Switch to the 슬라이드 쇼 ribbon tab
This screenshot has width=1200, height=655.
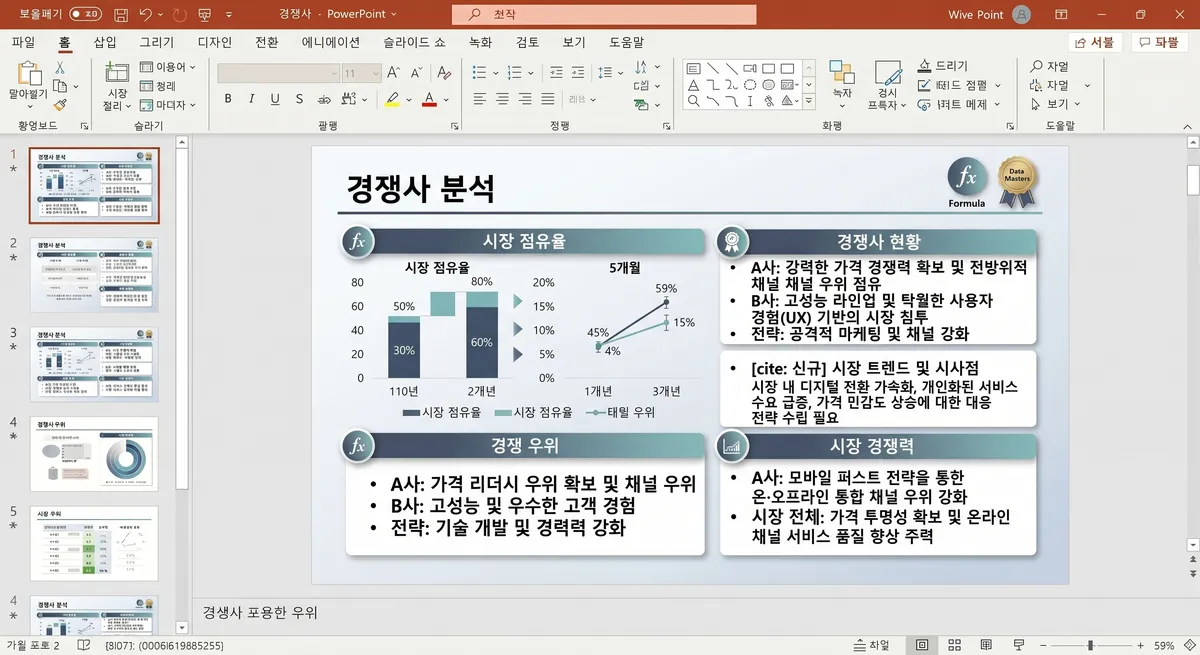[414, 42]
